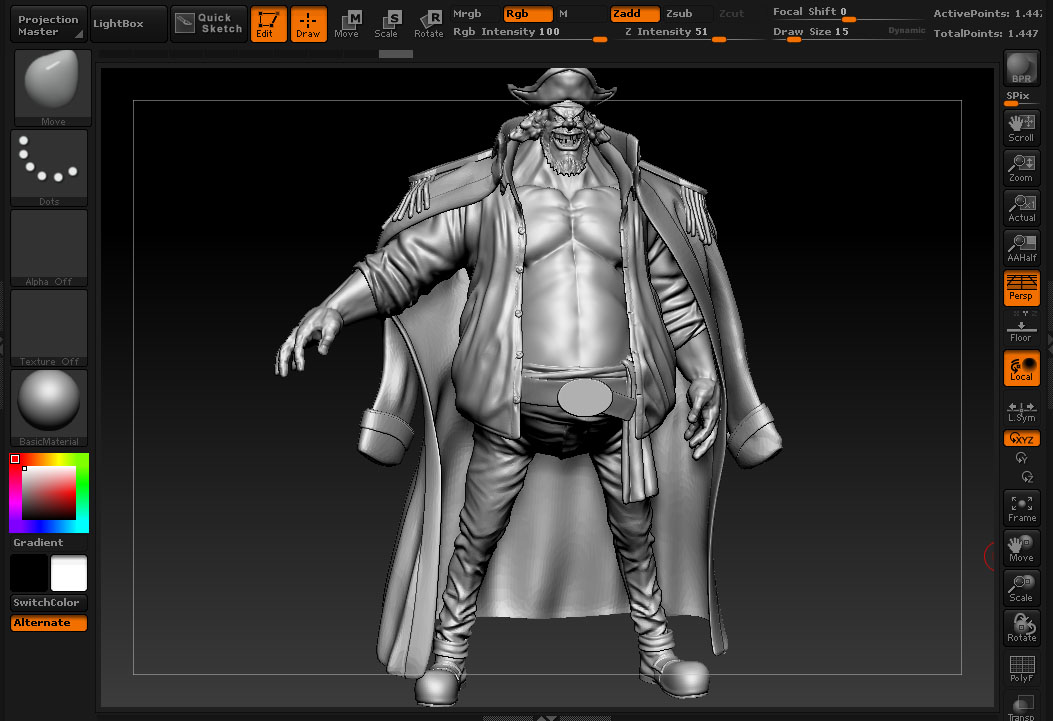Toggle the Rgb painting mode

[x=528, y=13]
